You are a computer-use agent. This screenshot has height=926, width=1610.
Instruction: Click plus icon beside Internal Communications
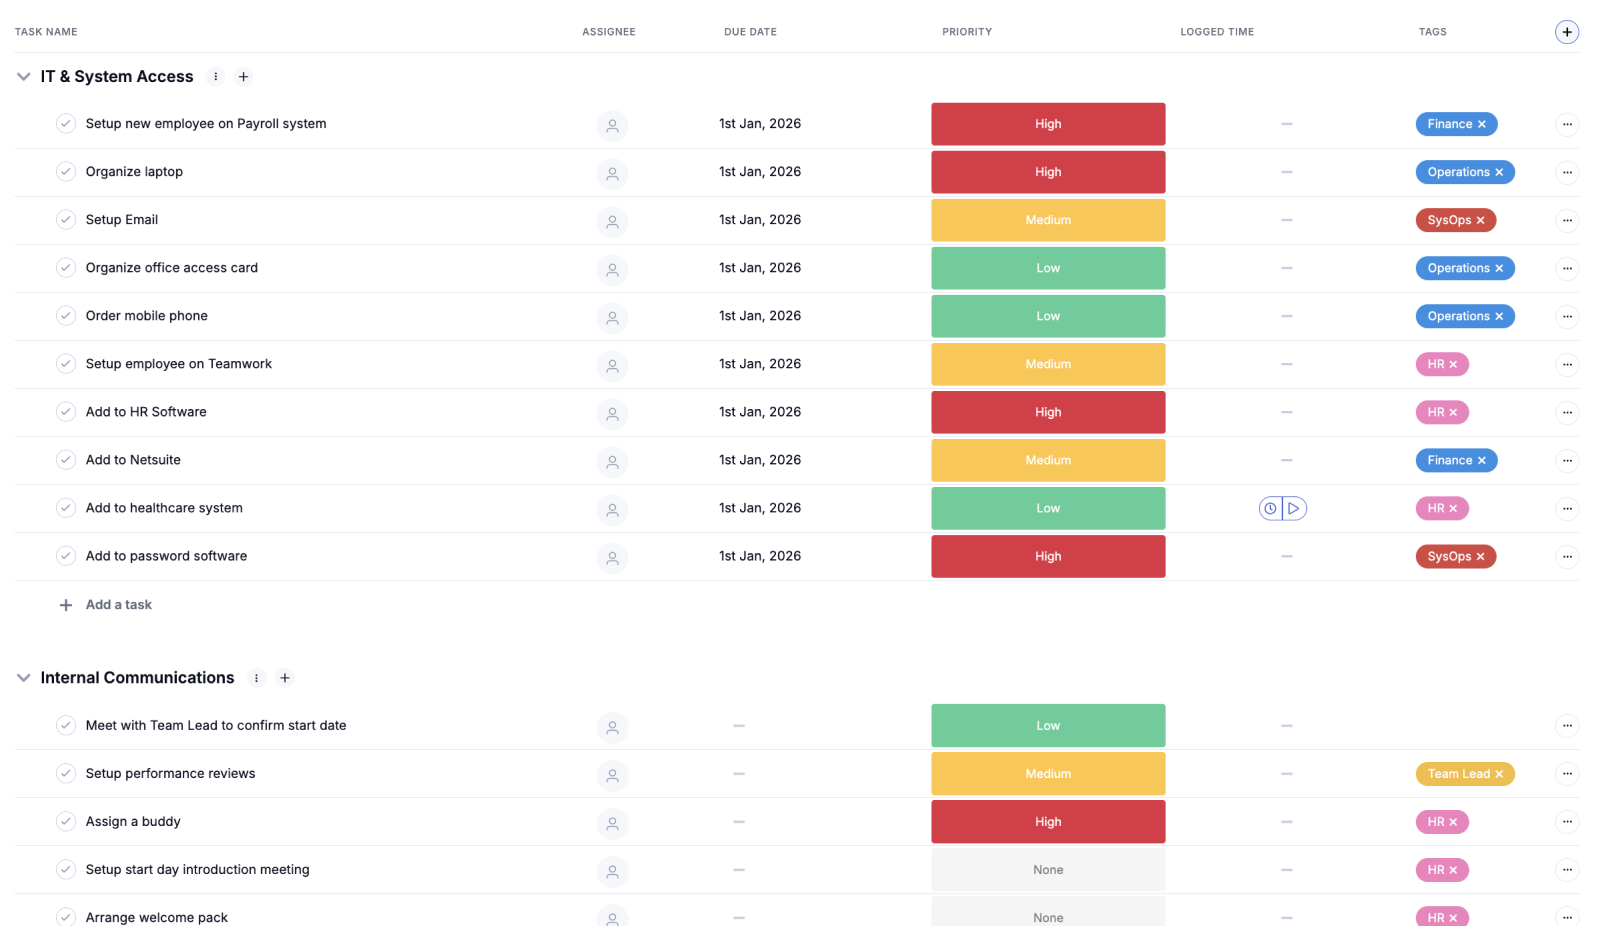[x=285, y=678]
